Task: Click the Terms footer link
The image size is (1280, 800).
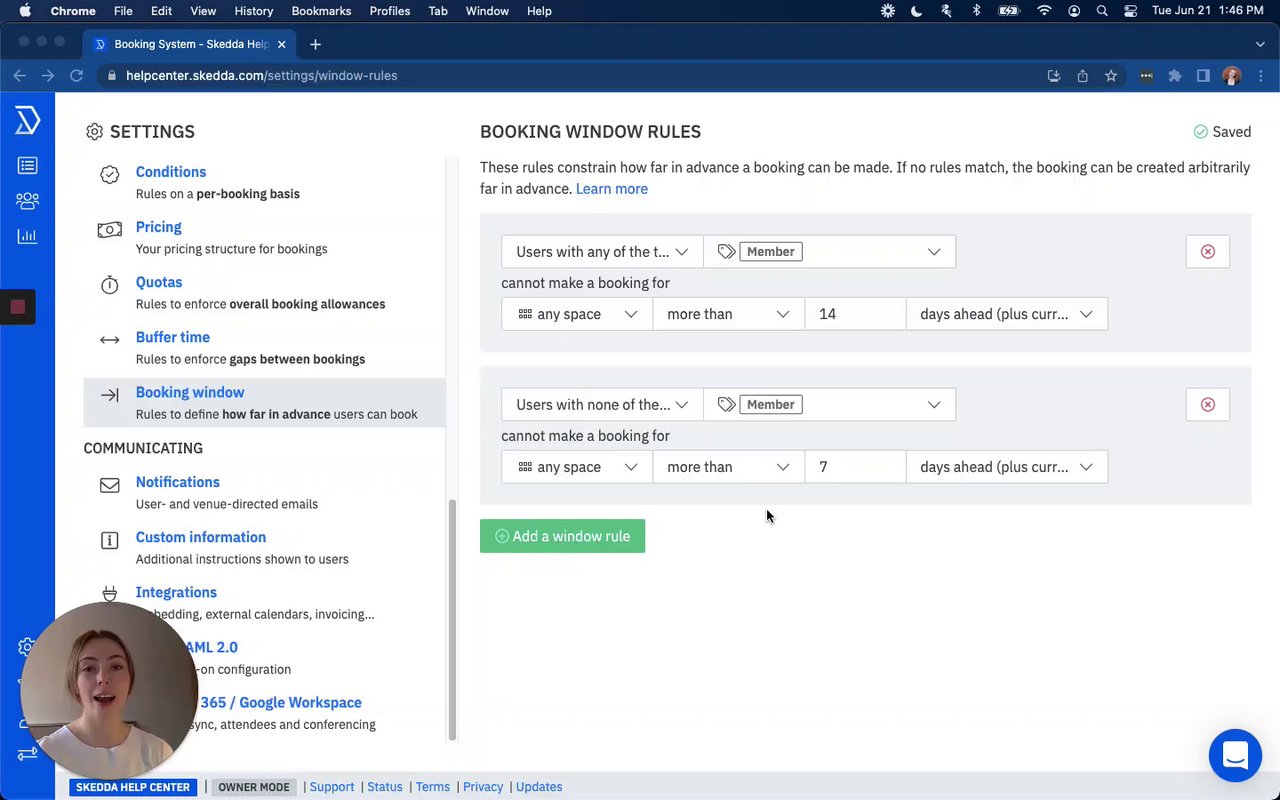Action: pyautogui.click(x=433, y=787)
